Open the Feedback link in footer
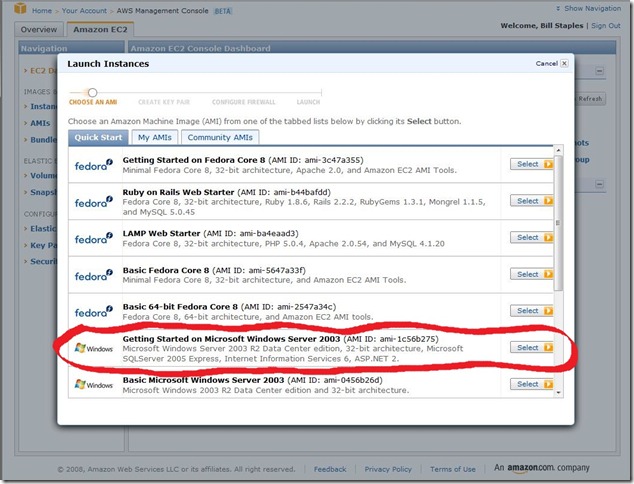 pos(330,469)
